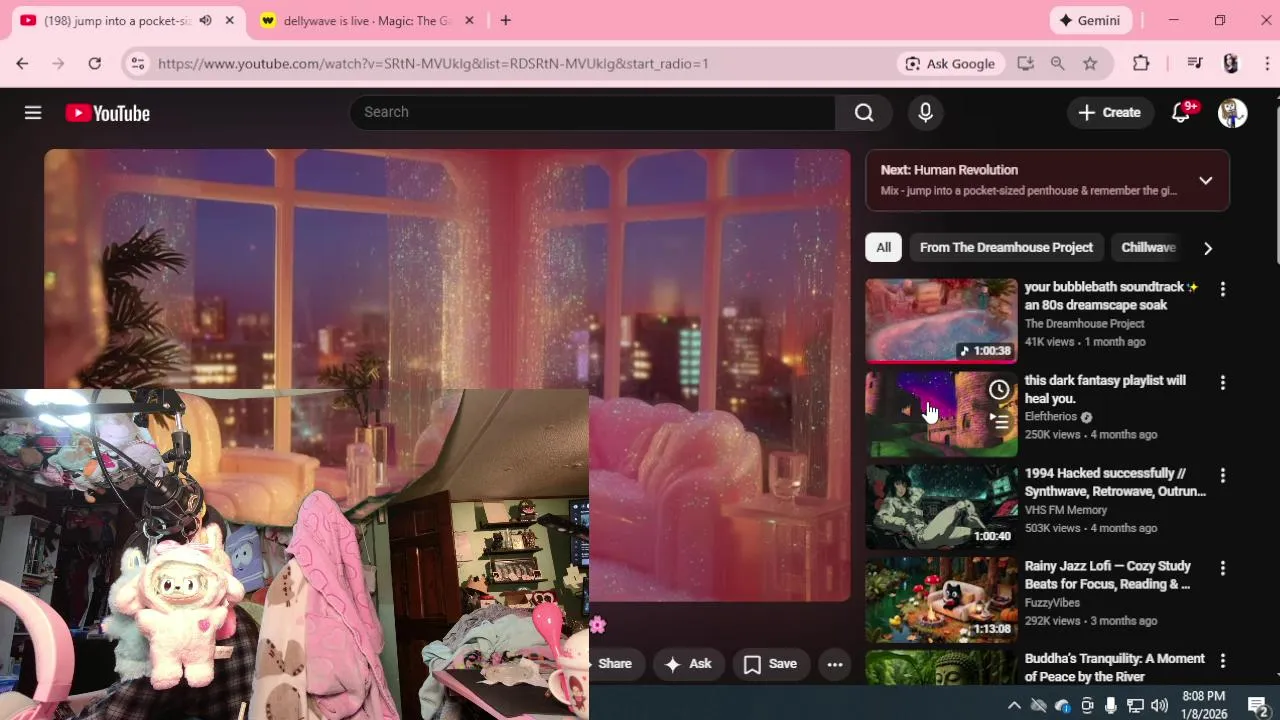
Task: Open the taskbar network icon
Action: coord(1135,706)
